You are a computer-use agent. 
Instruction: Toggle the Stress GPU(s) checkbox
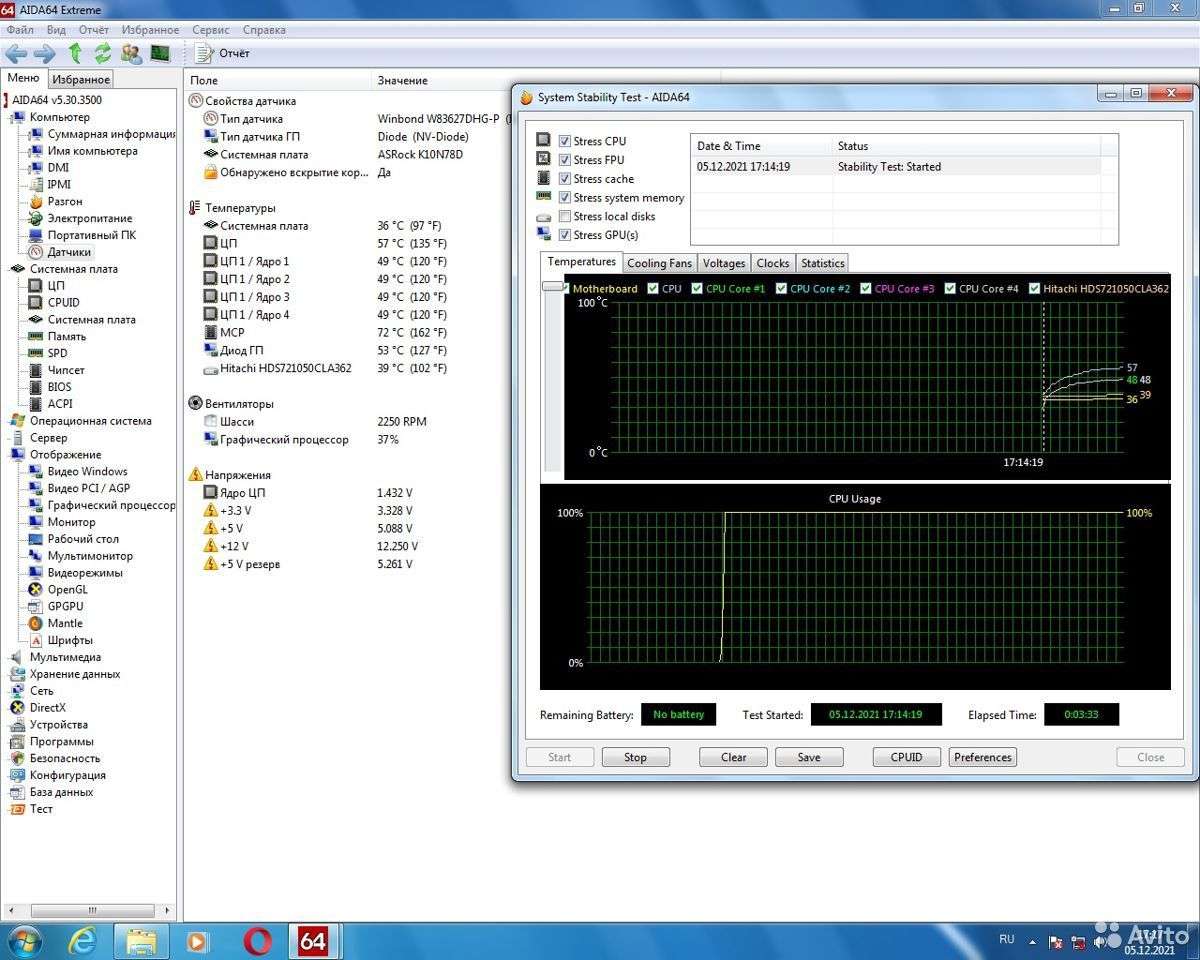click(x=565, y=235)
